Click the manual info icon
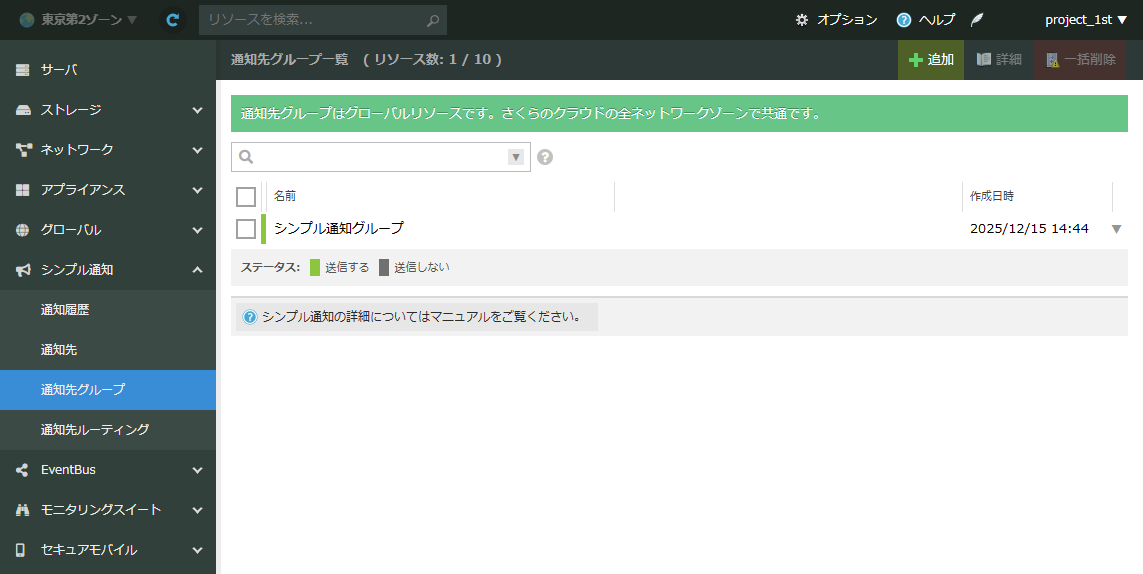 click(x=250, y=317)
